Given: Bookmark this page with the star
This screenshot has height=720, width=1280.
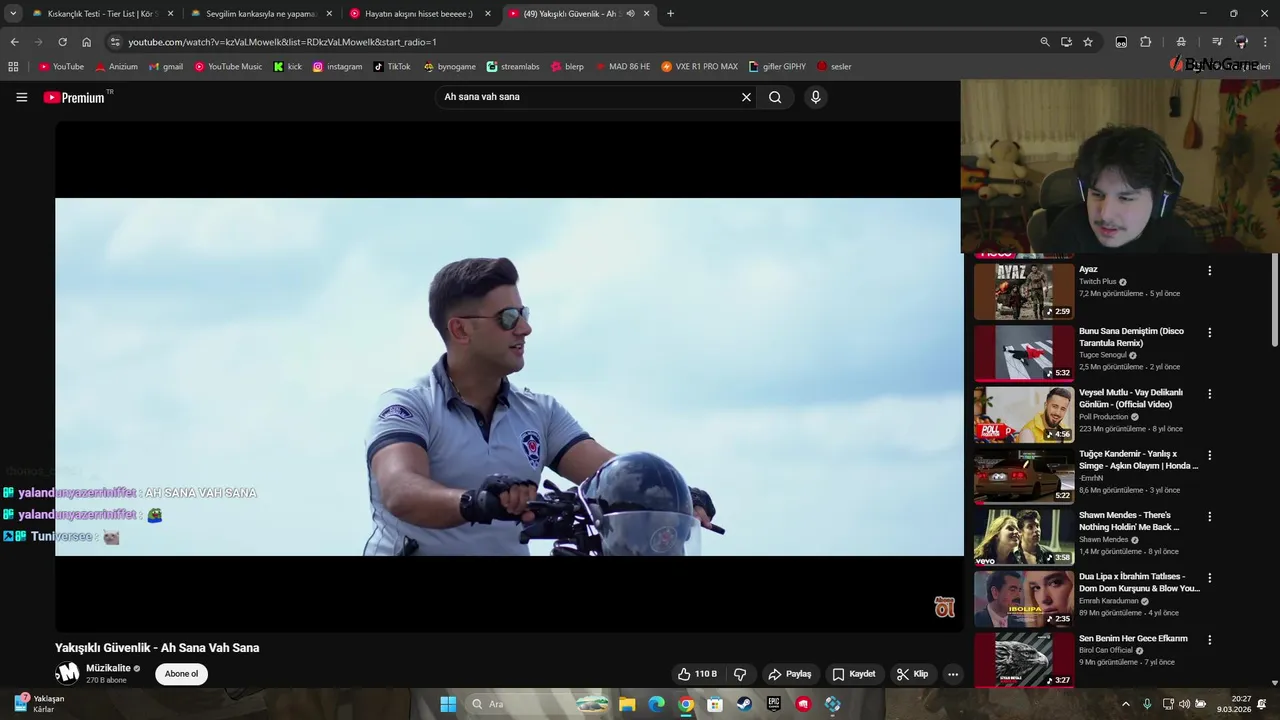Looking at the screenshot, I should (x=1088, y=42).
